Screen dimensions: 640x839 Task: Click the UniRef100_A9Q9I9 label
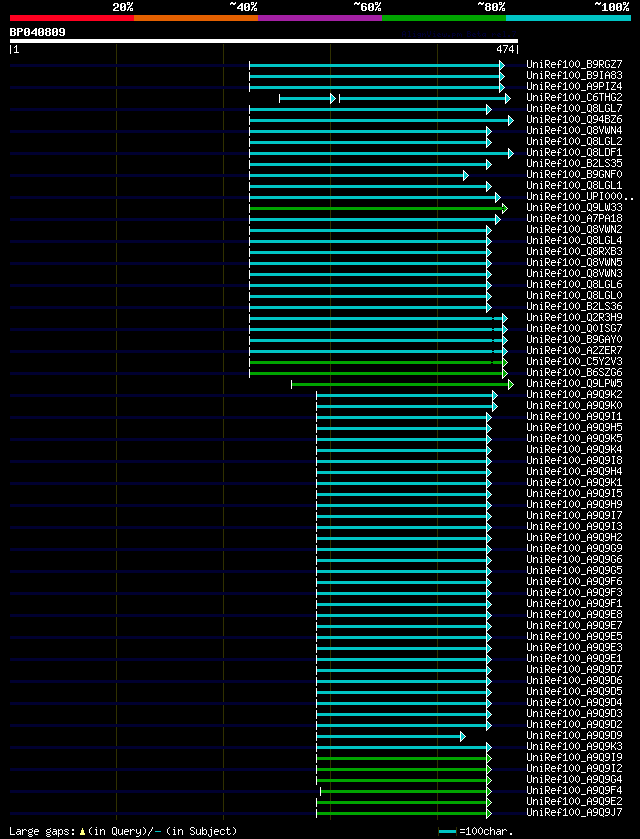574,757
